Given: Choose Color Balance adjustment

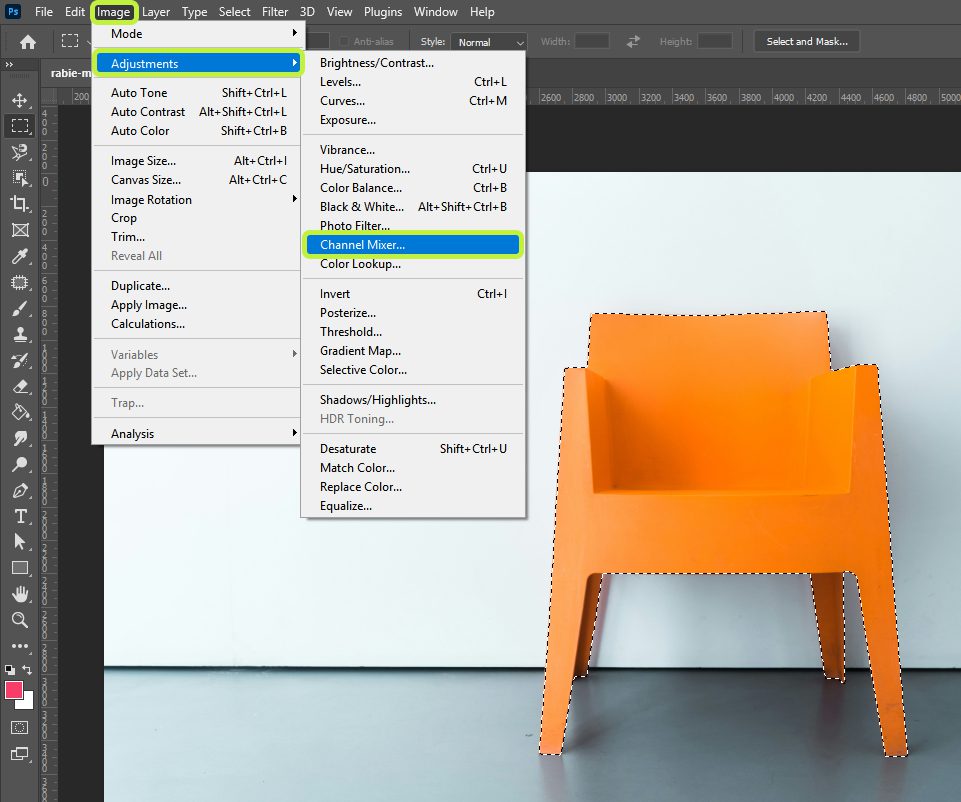Looking at the screenshot, I should (x=413, y=187).
